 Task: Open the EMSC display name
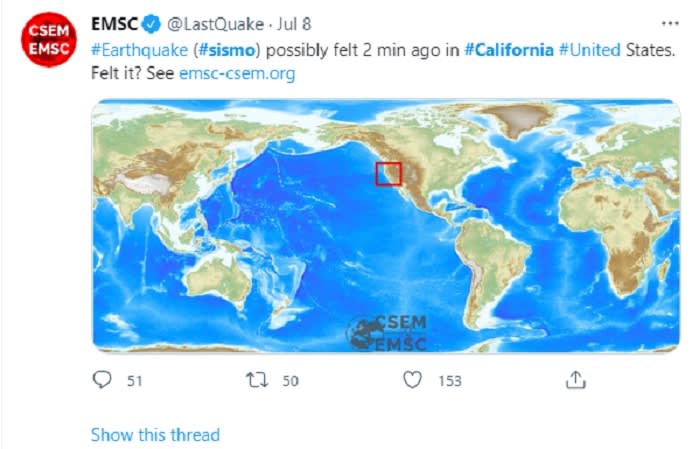click(x=114, y=25)
